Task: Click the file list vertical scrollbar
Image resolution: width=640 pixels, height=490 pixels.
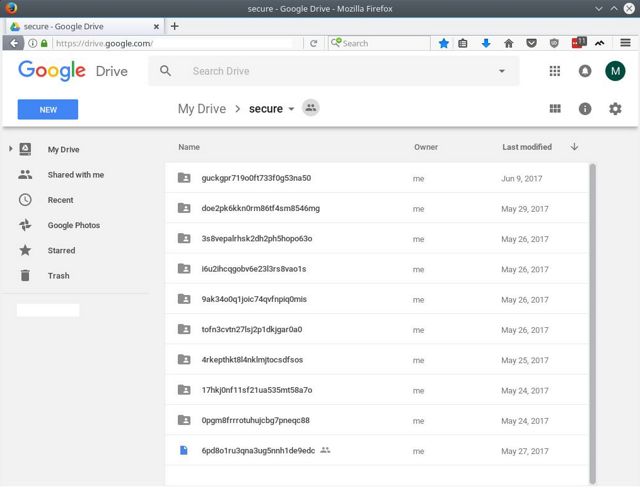Action: click(593, 323)
